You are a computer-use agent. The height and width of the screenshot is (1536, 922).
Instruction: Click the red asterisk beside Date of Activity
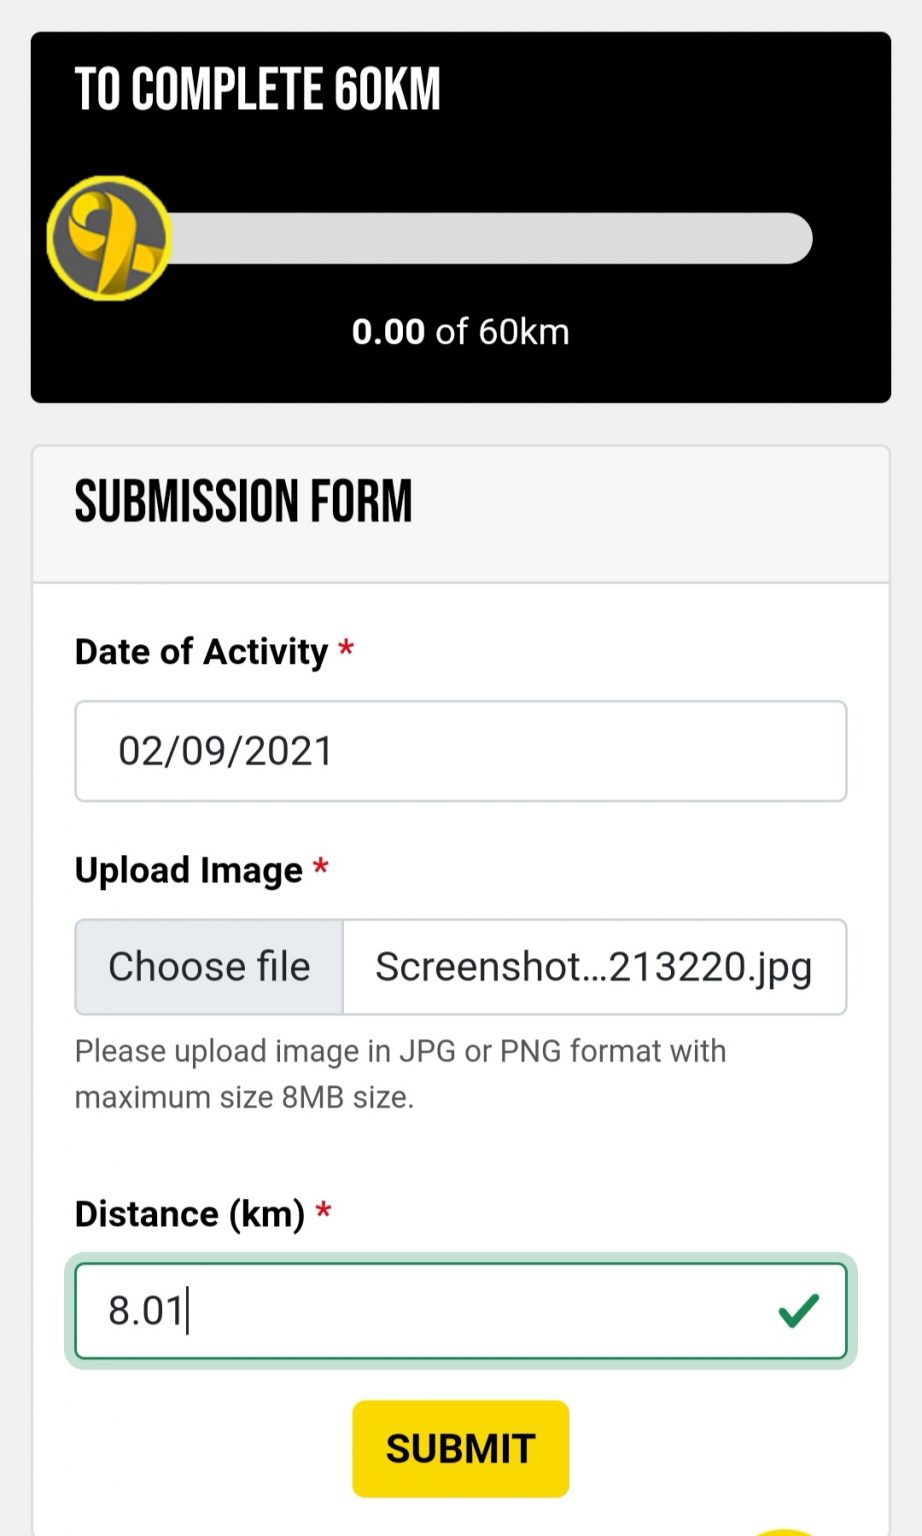[x=346, y=650]
